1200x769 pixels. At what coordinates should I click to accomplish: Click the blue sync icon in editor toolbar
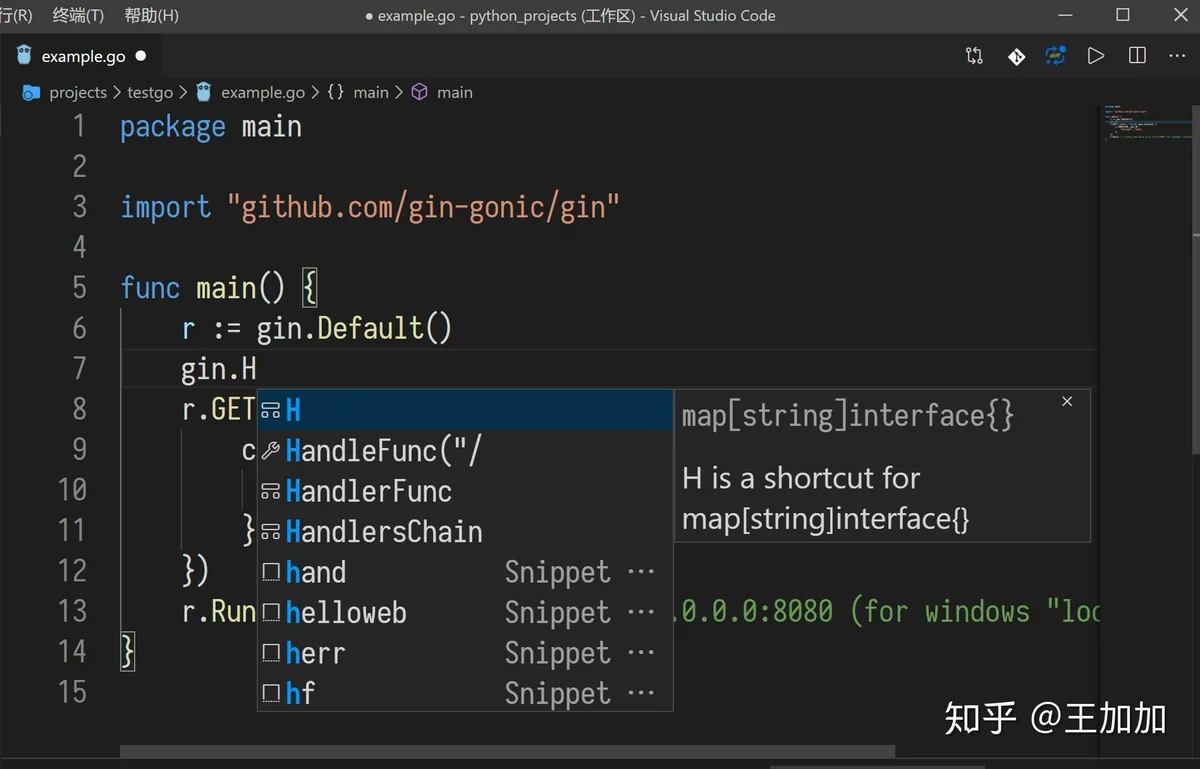pyautogui.click(x=1056, y=56)
